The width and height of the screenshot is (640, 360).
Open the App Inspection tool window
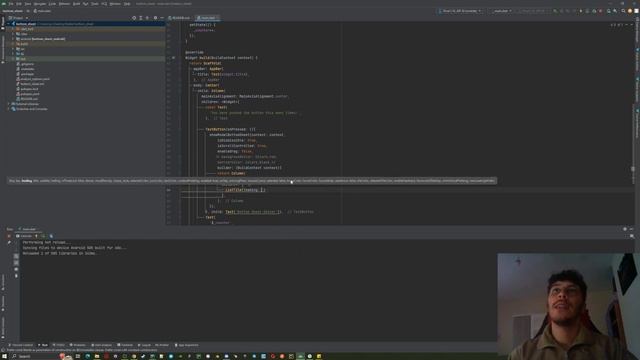pyautogui.click(x=187, y=345)
